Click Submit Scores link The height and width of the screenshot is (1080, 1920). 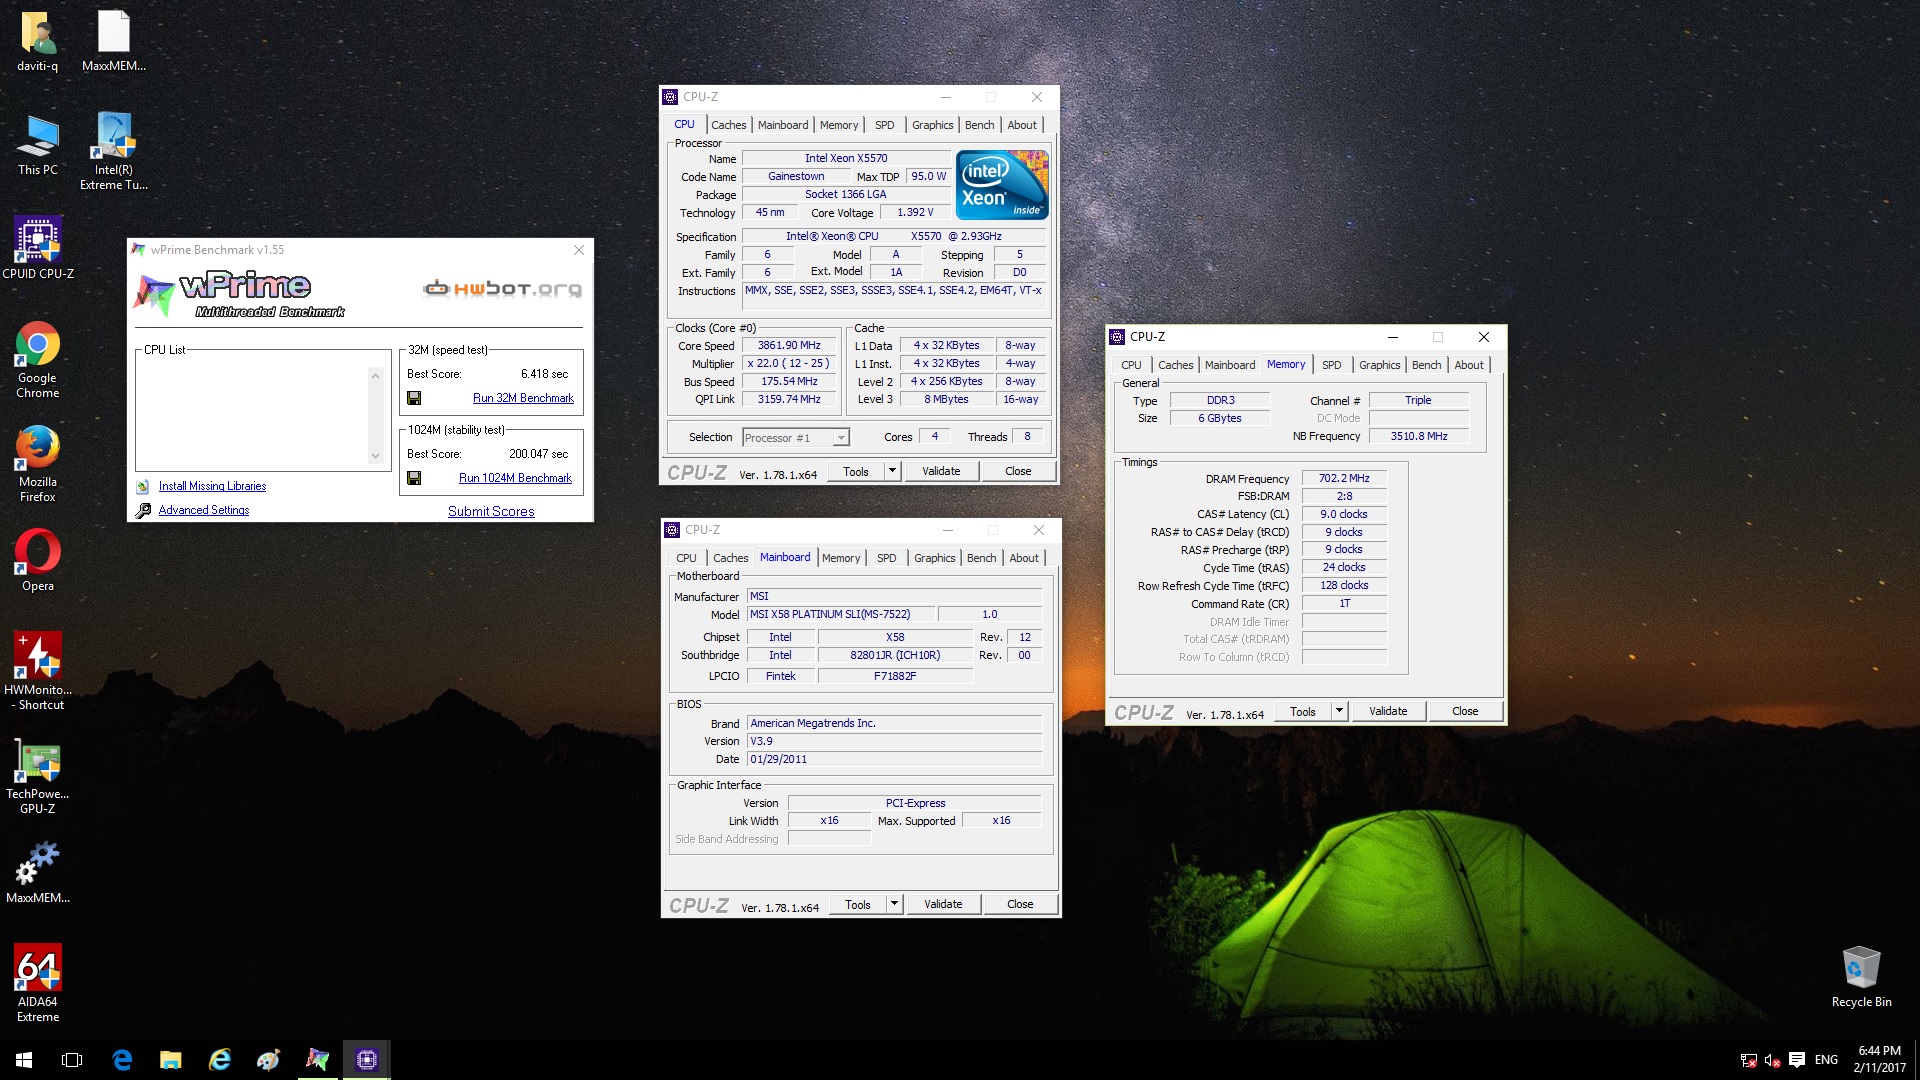[491, 511]
